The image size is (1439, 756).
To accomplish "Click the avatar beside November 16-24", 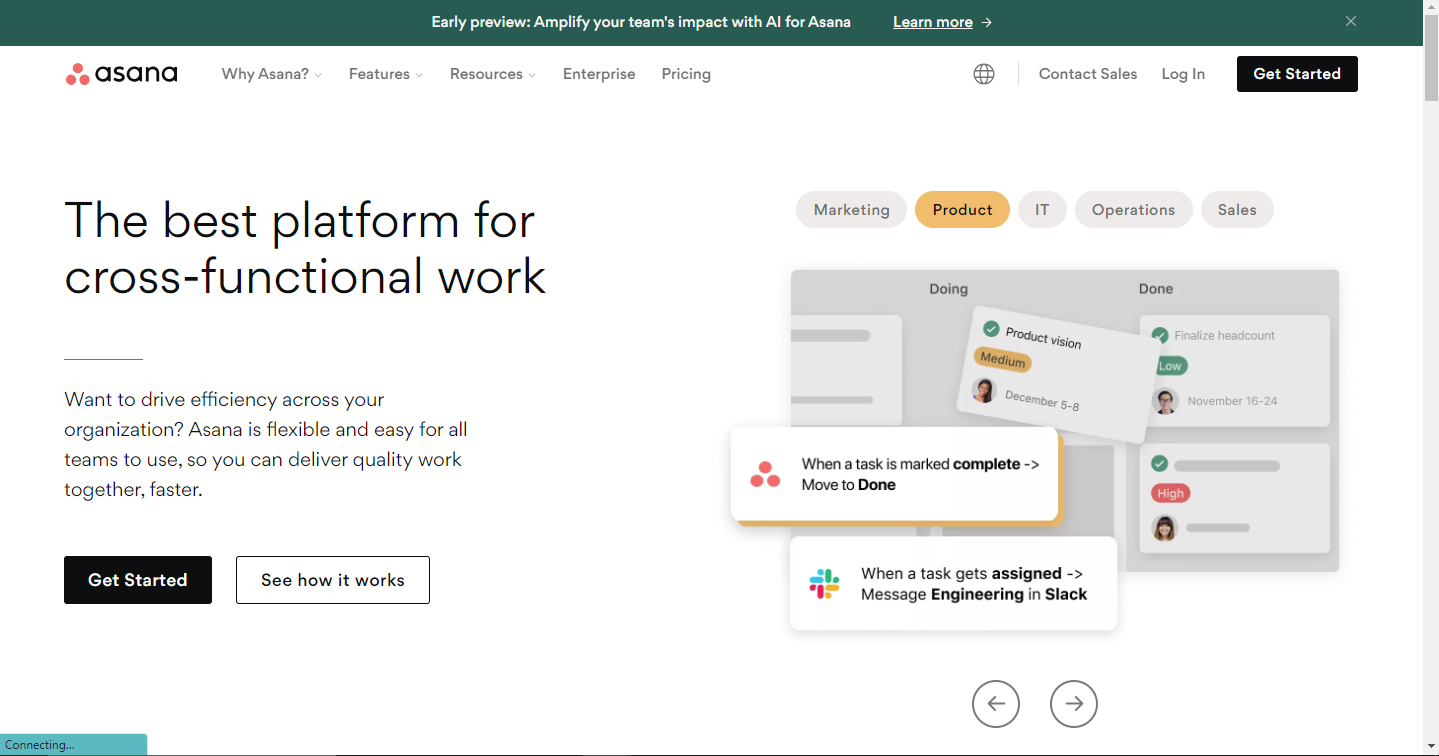I will (x=1165, y=401).
